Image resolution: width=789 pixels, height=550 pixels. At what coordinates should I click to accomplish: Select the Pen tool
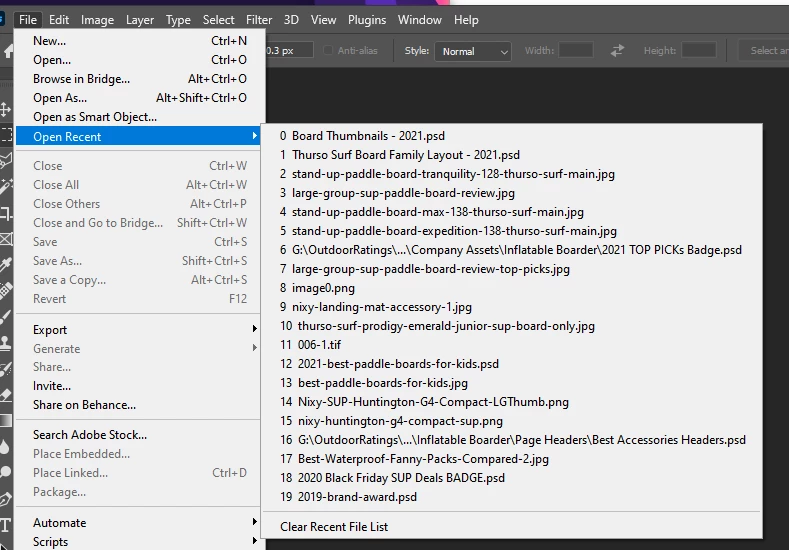[x=6, y=499]
